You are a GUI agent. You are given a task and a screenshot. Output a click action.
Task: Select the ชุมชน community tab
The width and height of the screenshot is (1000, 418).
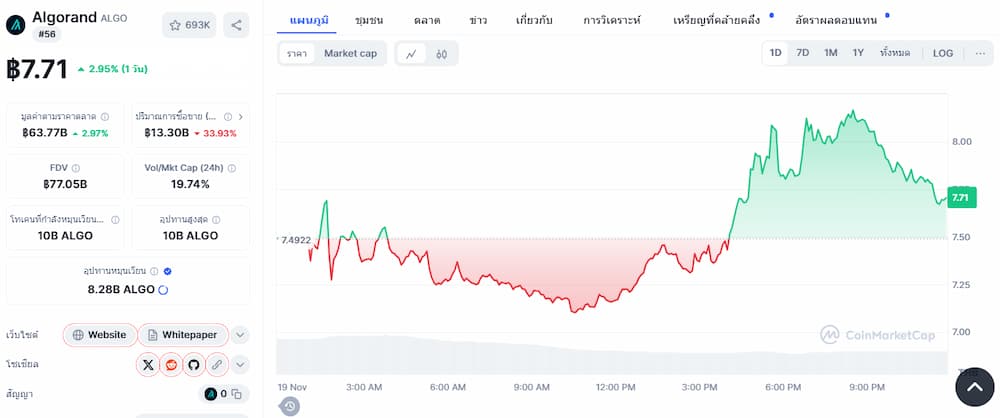(x=369, y=20)
